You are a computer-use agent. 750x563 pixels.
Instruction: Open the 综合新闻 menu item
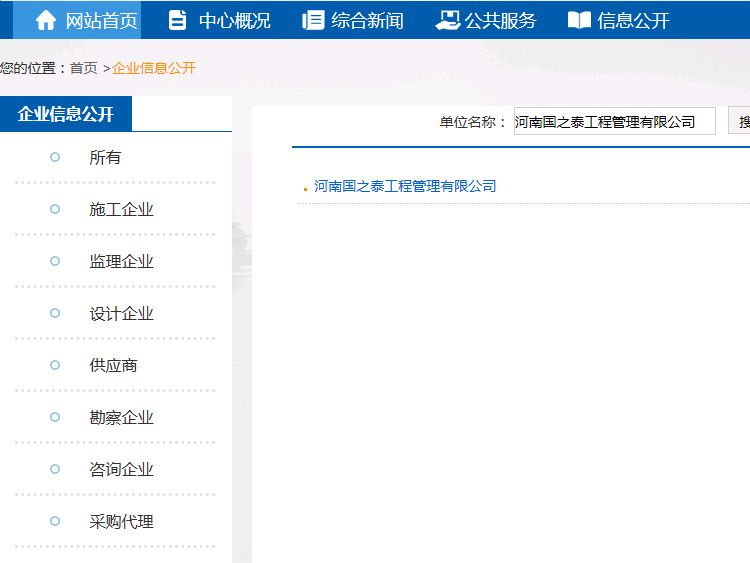[x=367, y=20]
